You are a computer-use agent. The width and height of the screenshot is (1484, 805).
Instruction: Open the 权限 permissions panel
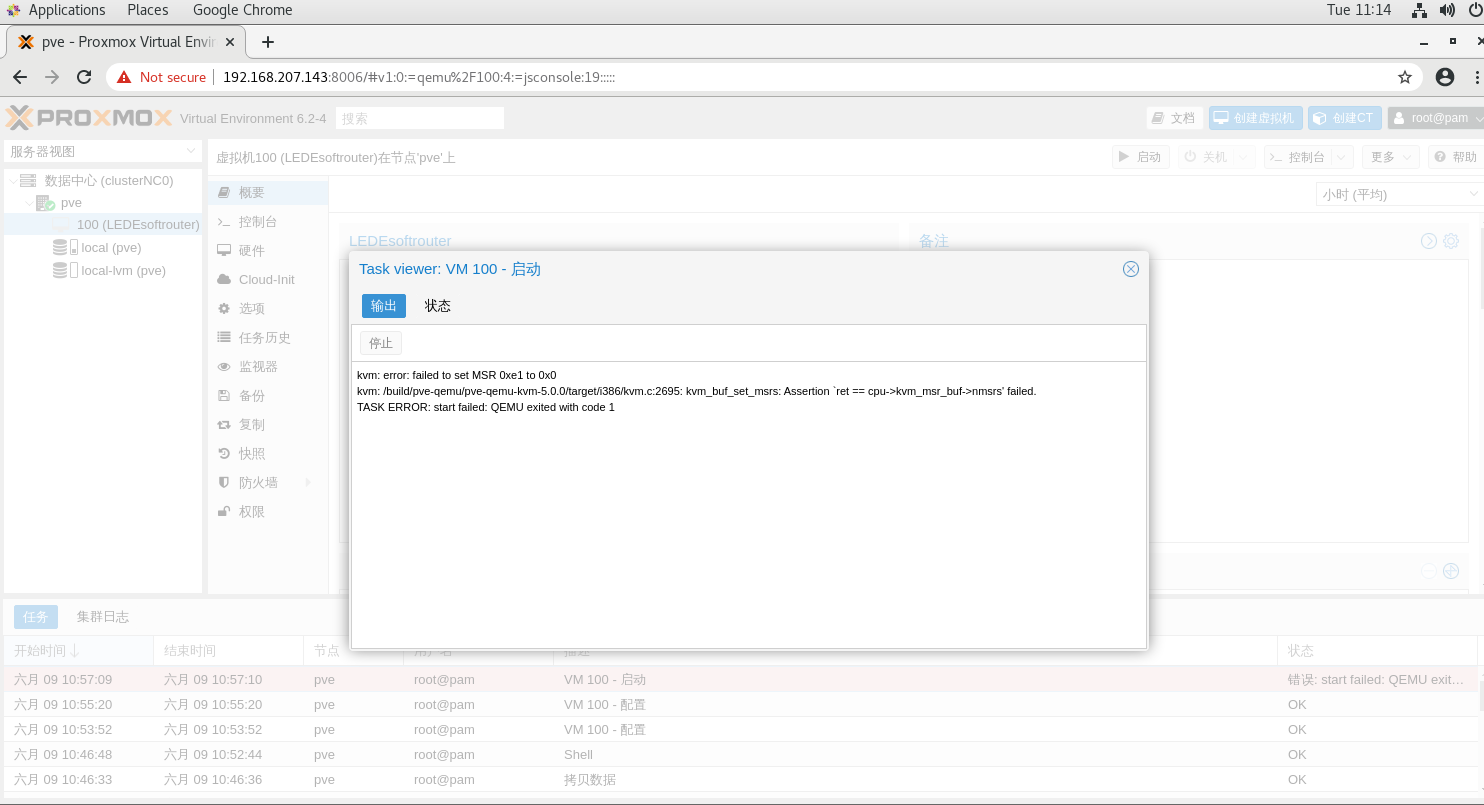tap(250, 511)
